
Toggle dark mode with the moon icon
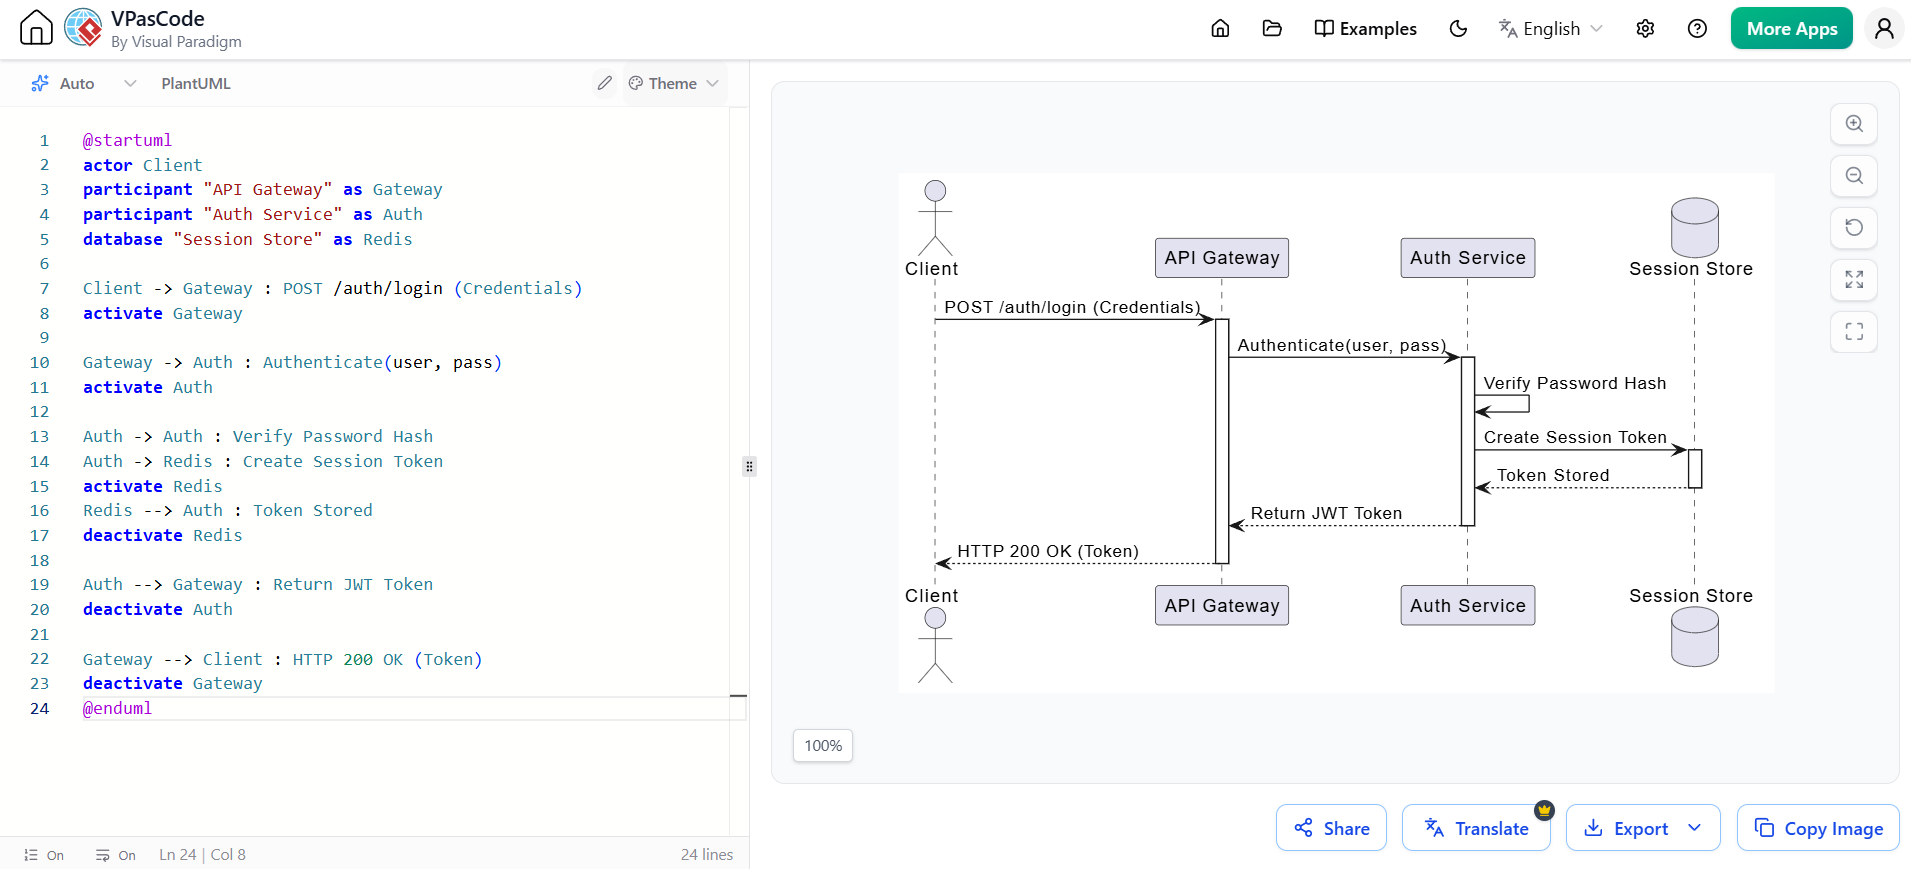point(1458,28)
